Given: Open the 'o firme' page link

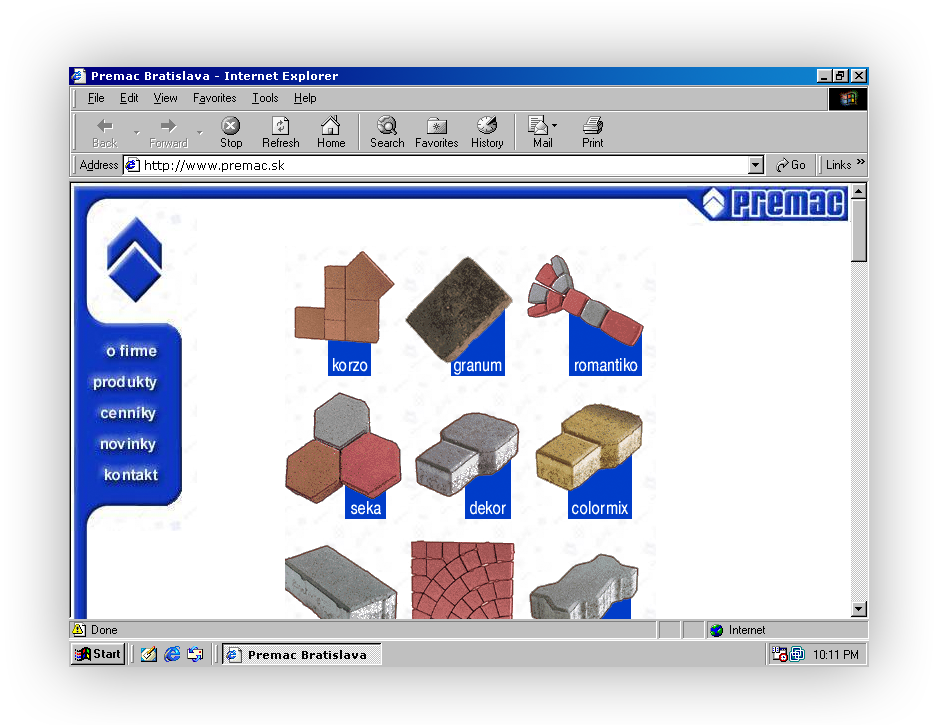Looking at the screenshot, I should tap(131, 351).
